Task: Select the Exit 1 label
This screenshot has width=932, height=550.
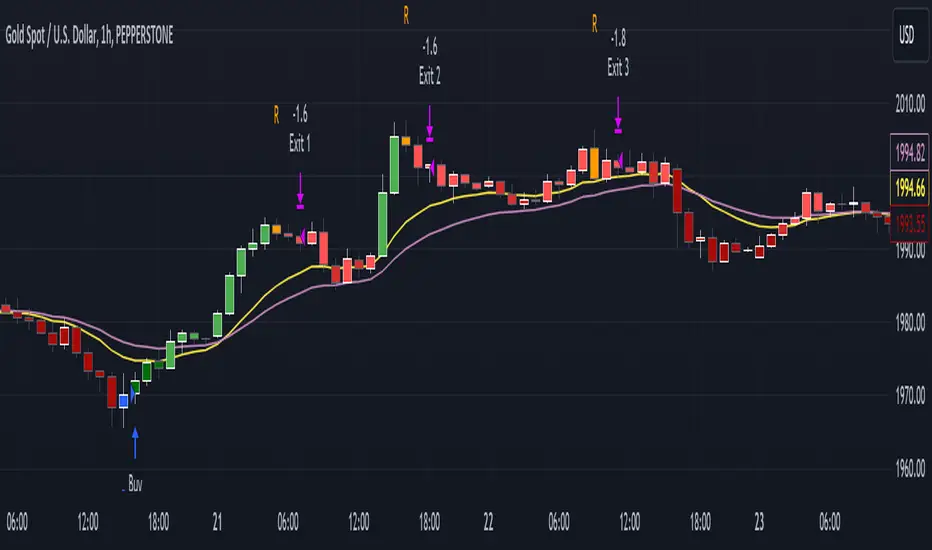Action: 300,143
